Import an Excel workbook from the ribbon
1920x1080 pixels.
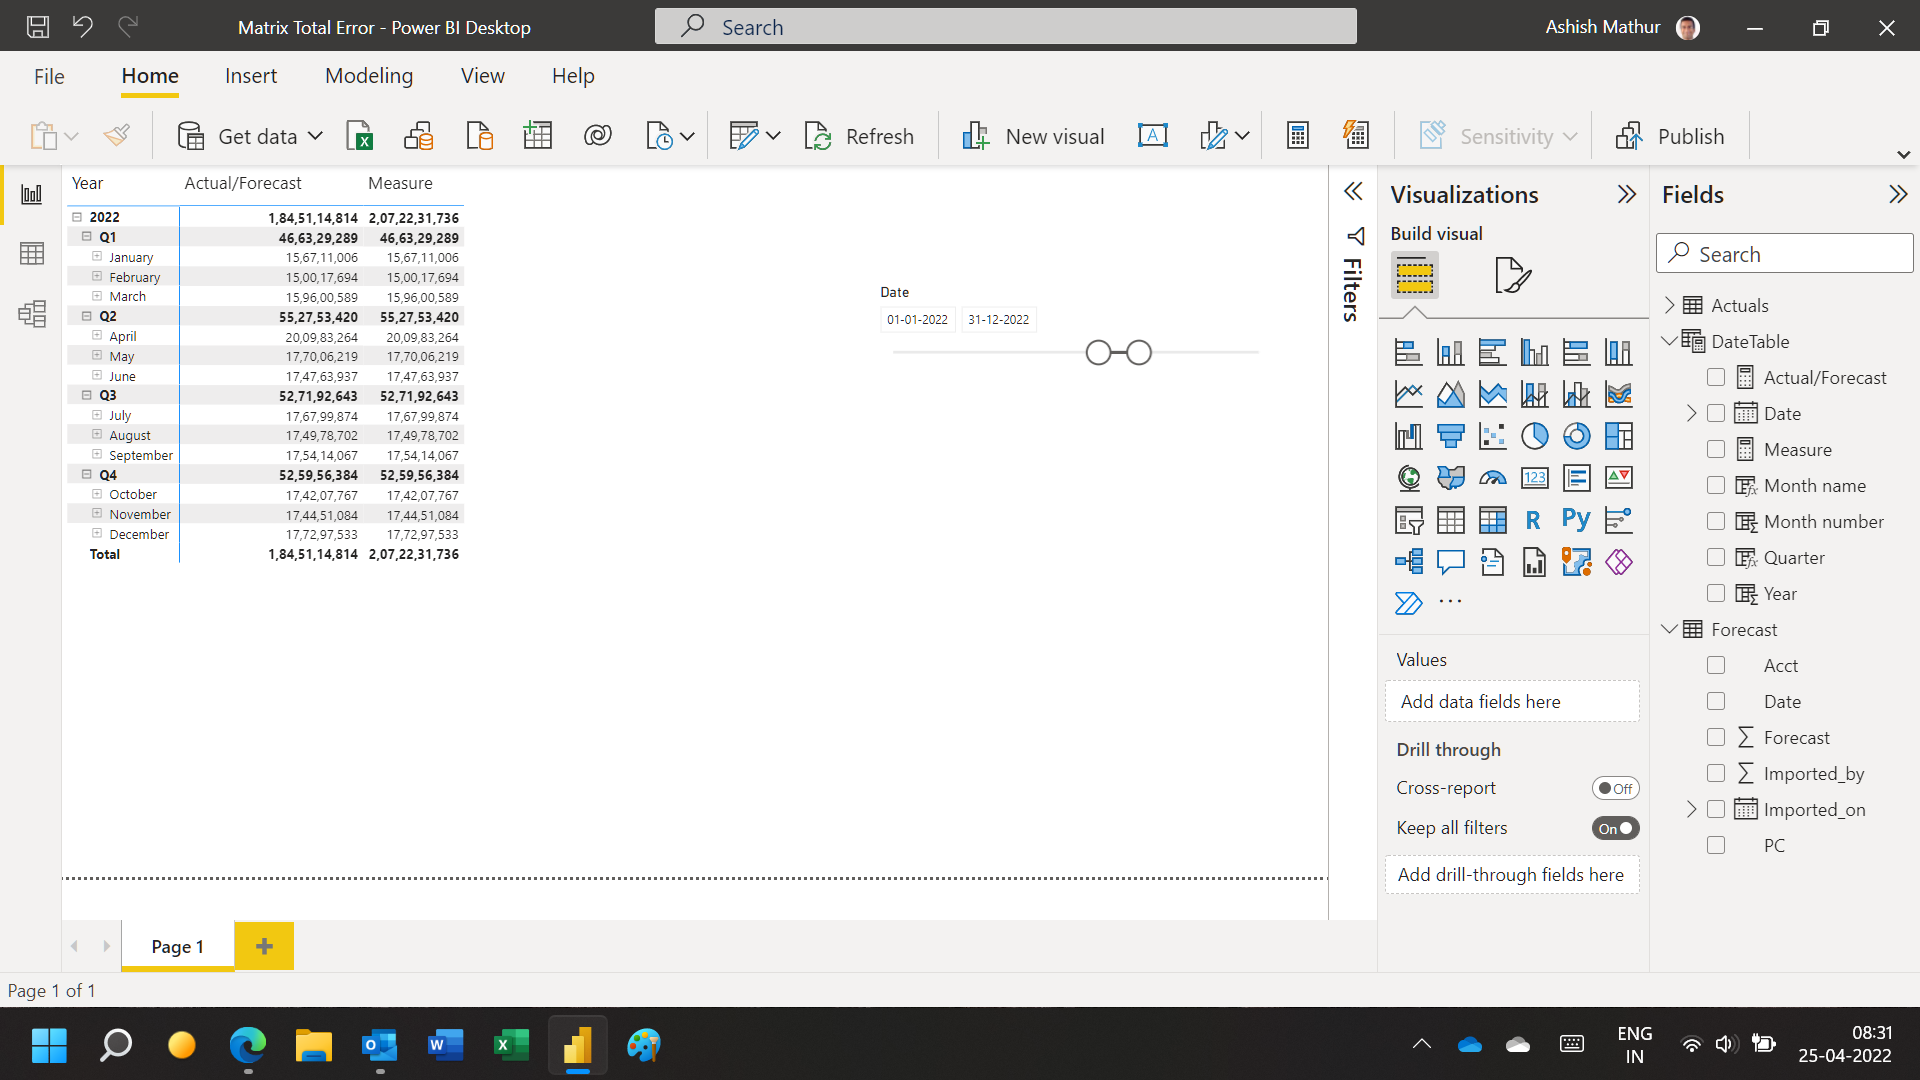pyautogui.click(x=360, y=136)
